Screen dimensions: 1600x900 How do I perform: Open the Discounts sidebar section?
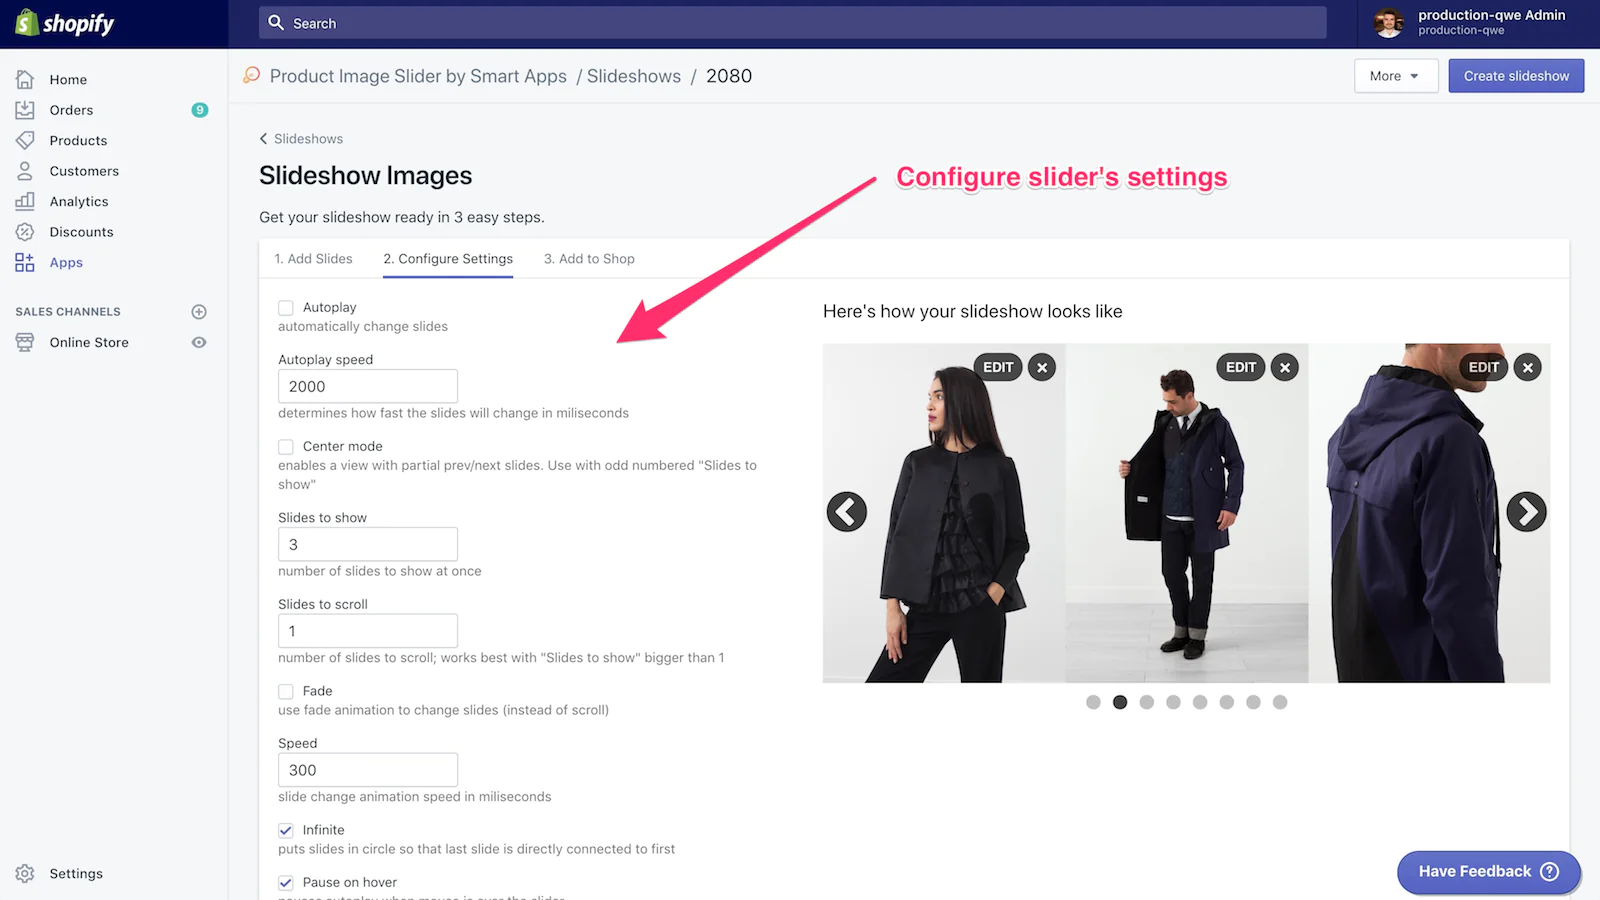point(81,232)
